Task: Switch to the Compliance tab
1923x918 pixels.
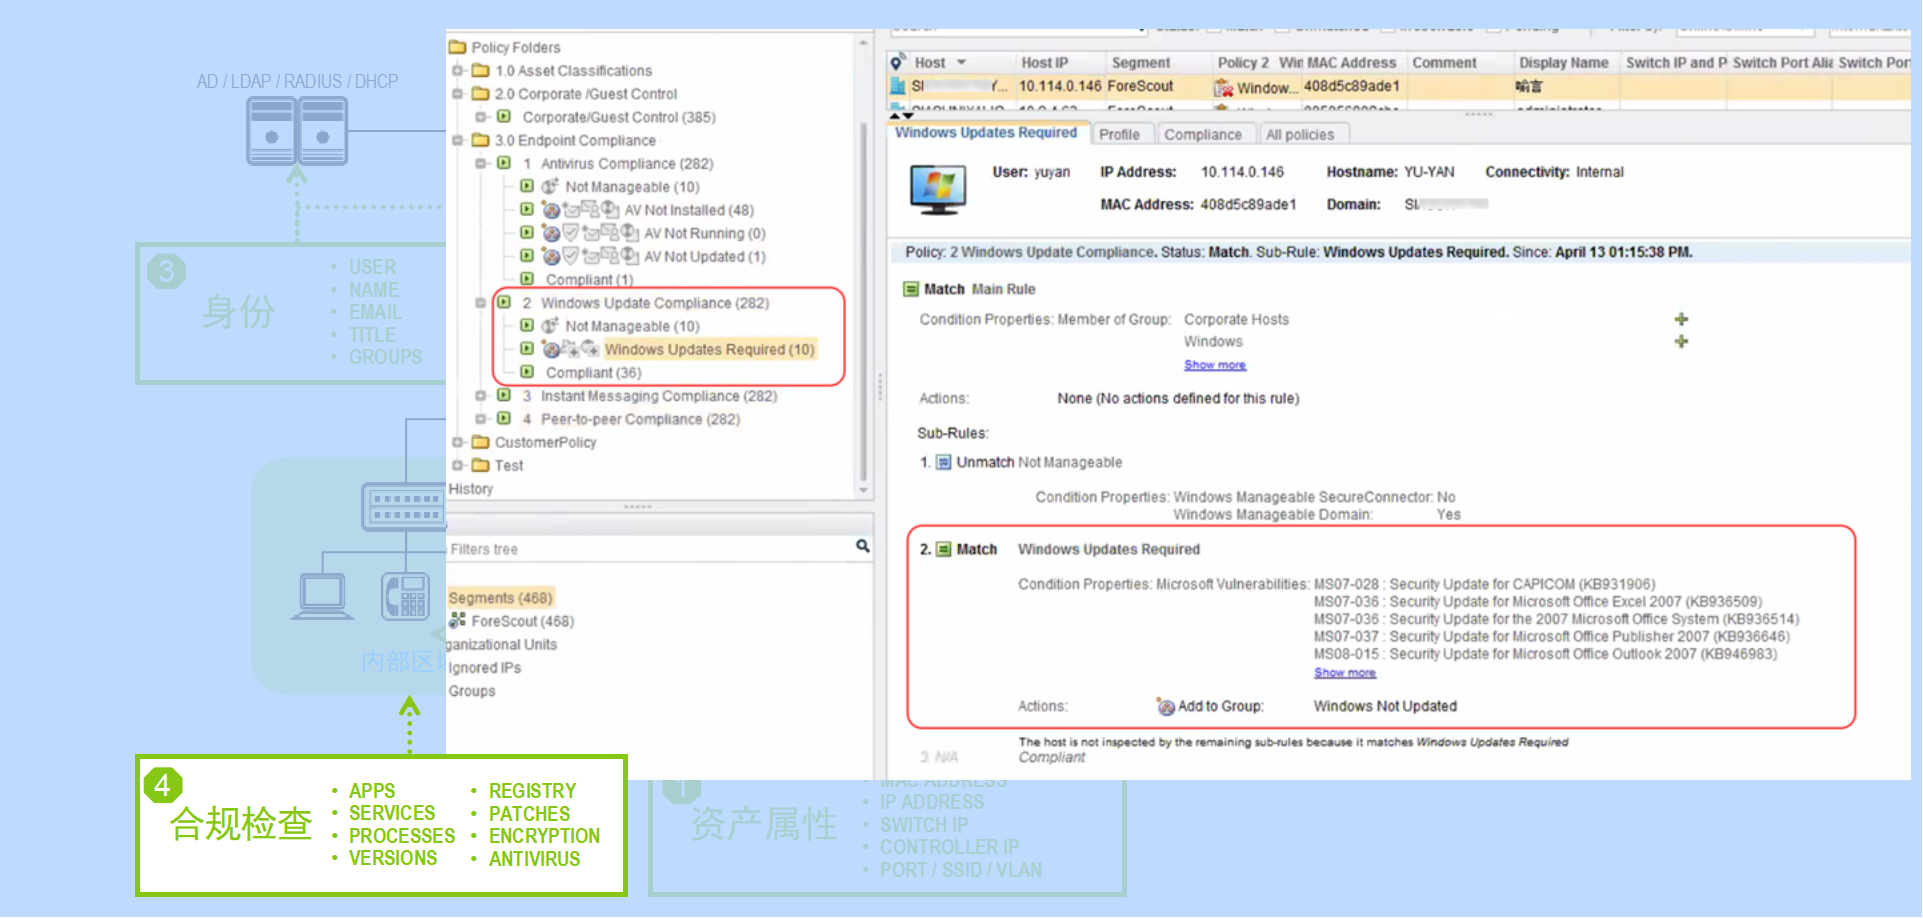Action: pos(1202,134)
